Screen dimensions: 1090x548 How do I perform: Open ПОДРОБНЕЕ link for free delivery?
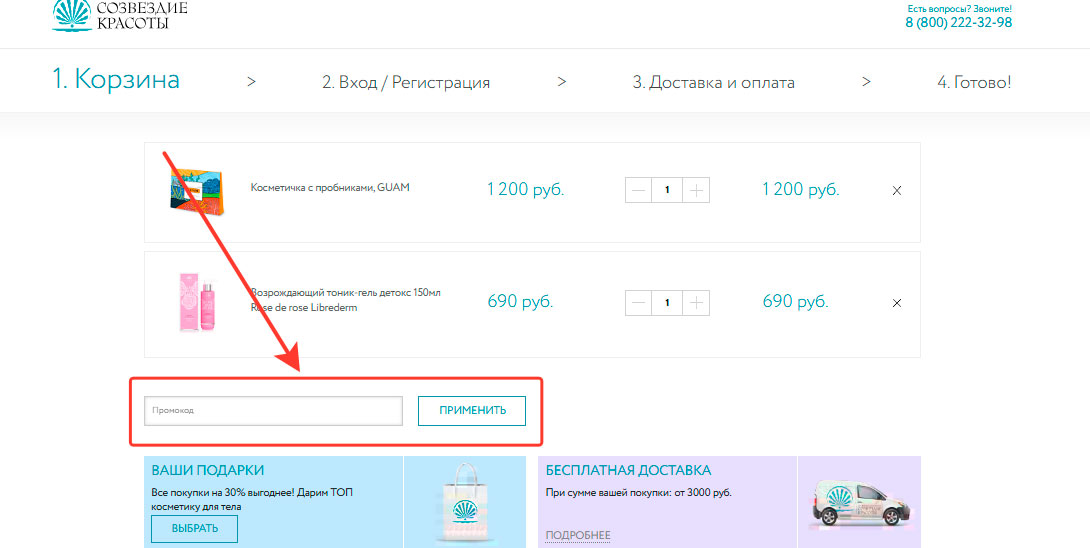[578, 535]
